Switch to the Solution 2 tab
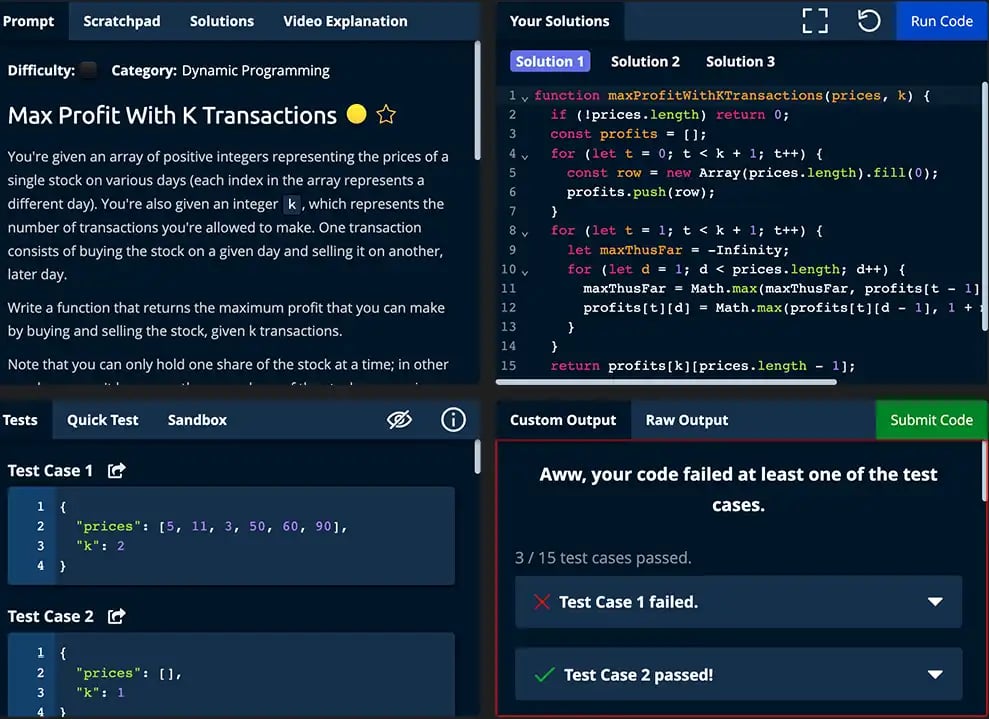Image resolution: width=989 pixels, height=719 pixels. [x=645, y=61]
